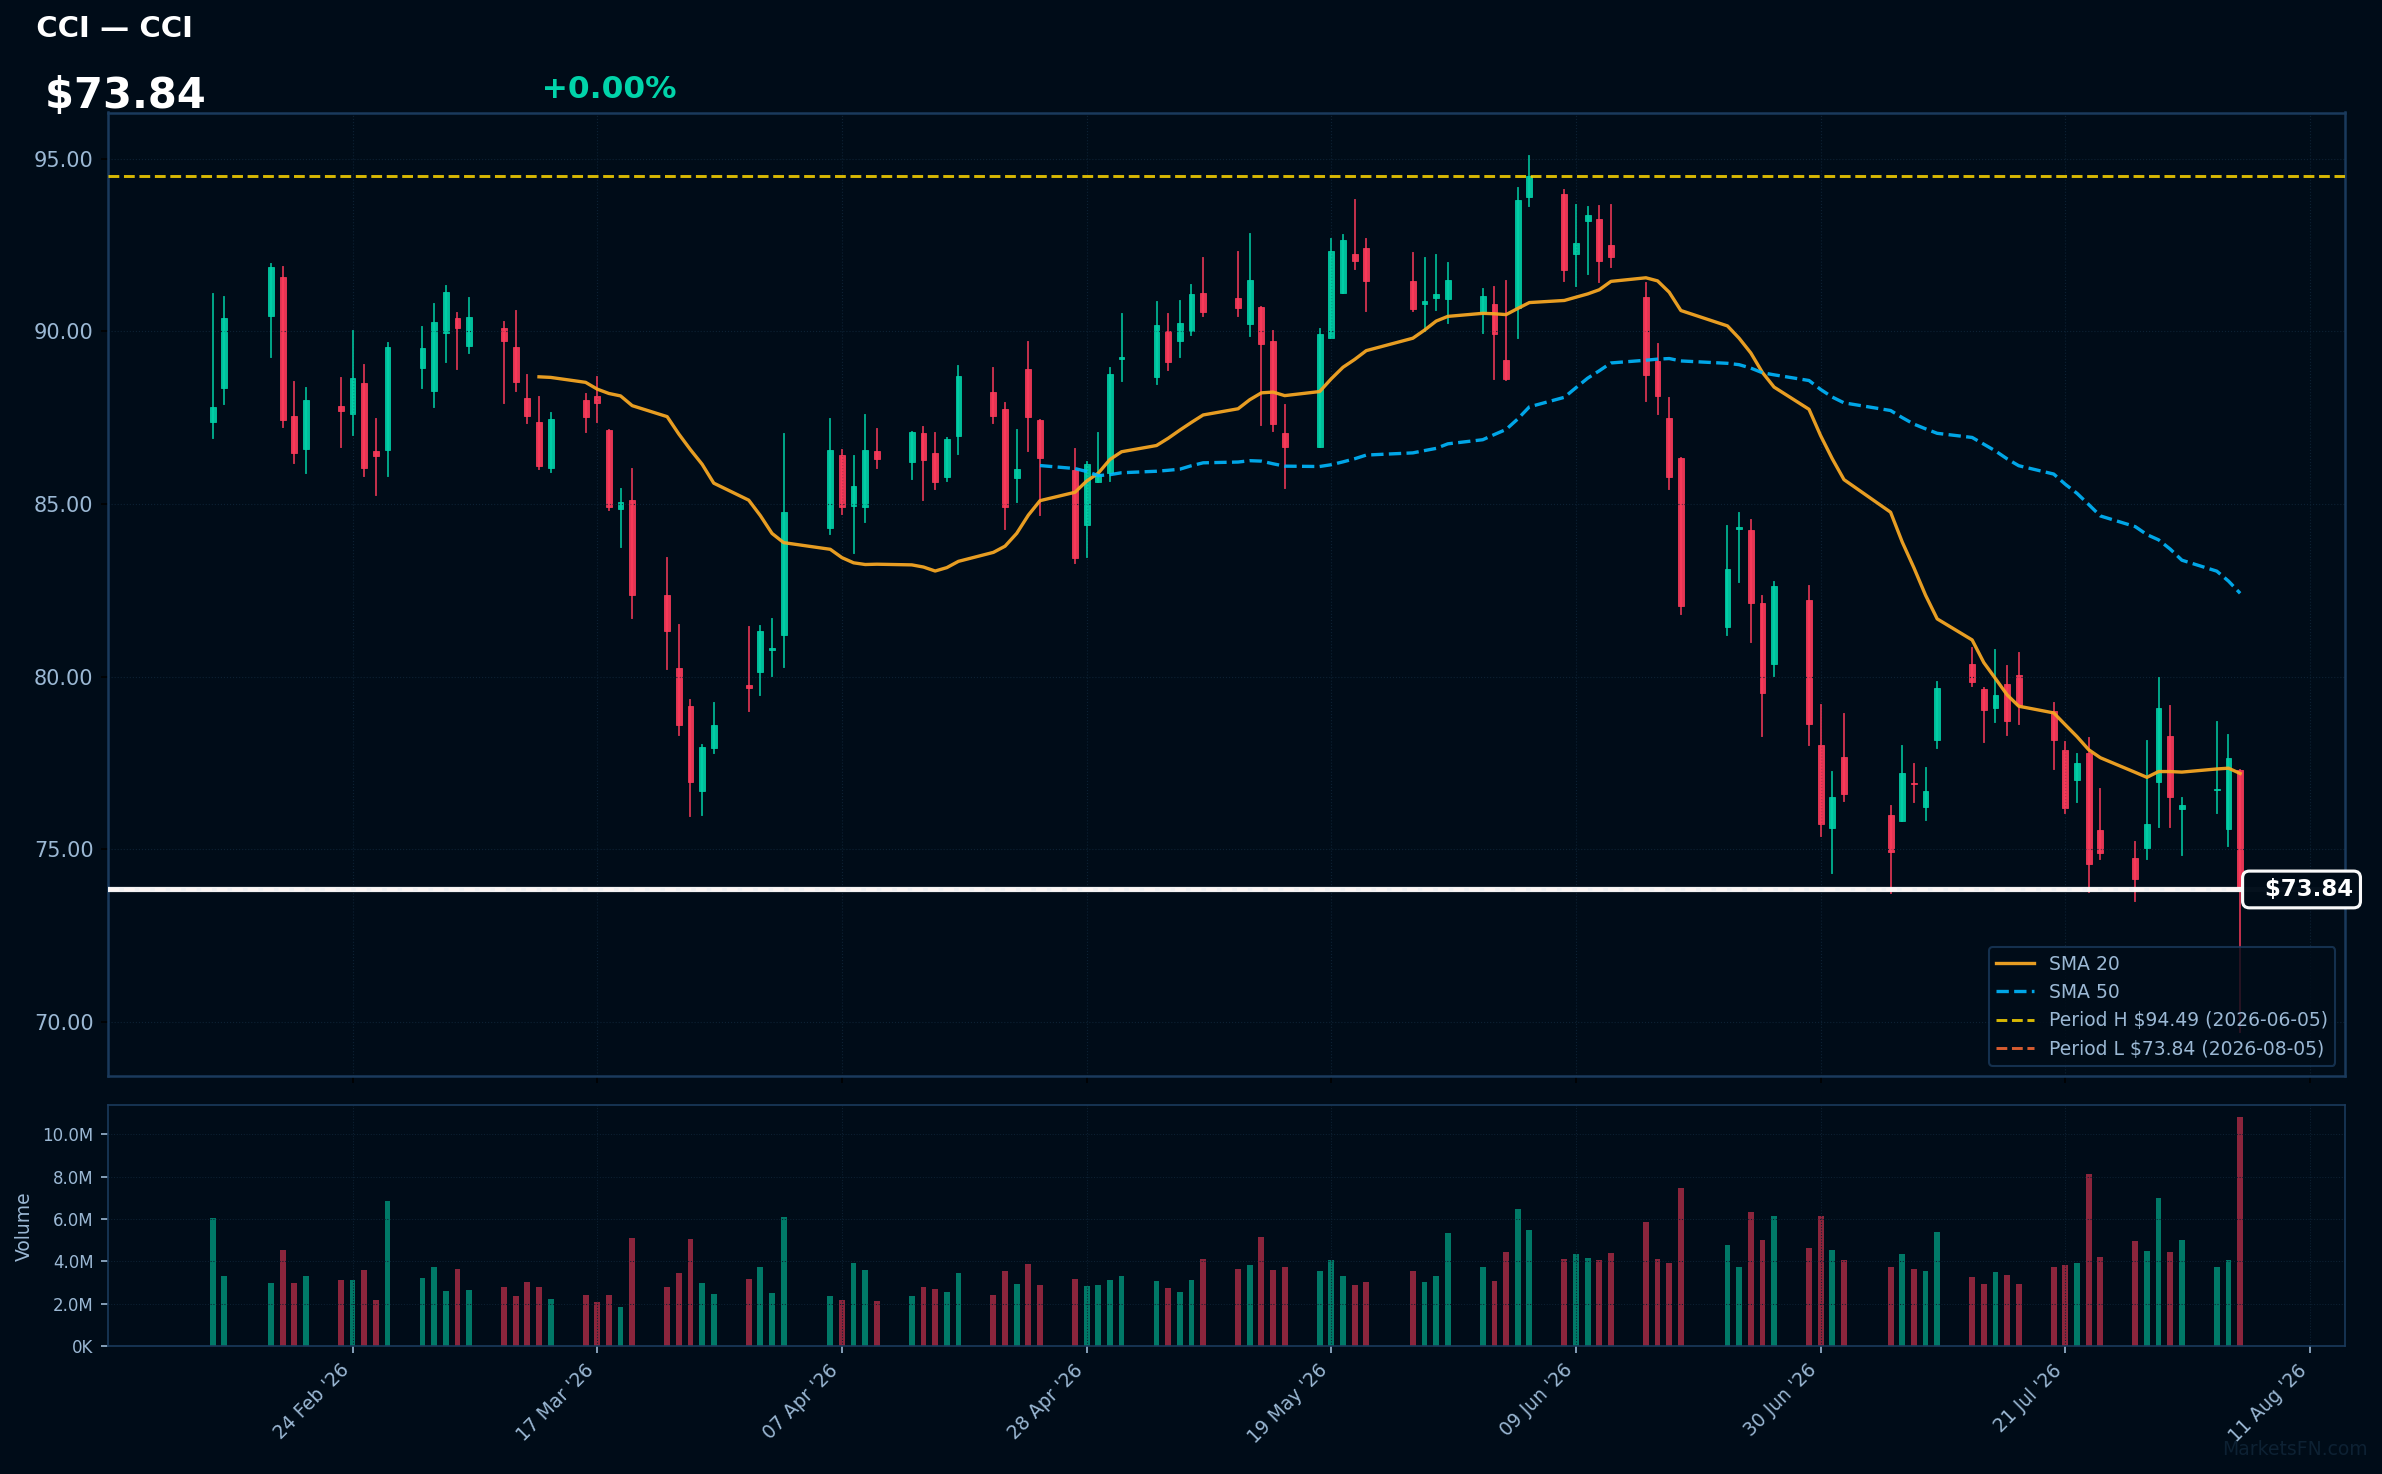Click the 0K volume axis label
The image size is (2382, 1474).
pos(82,1347)
